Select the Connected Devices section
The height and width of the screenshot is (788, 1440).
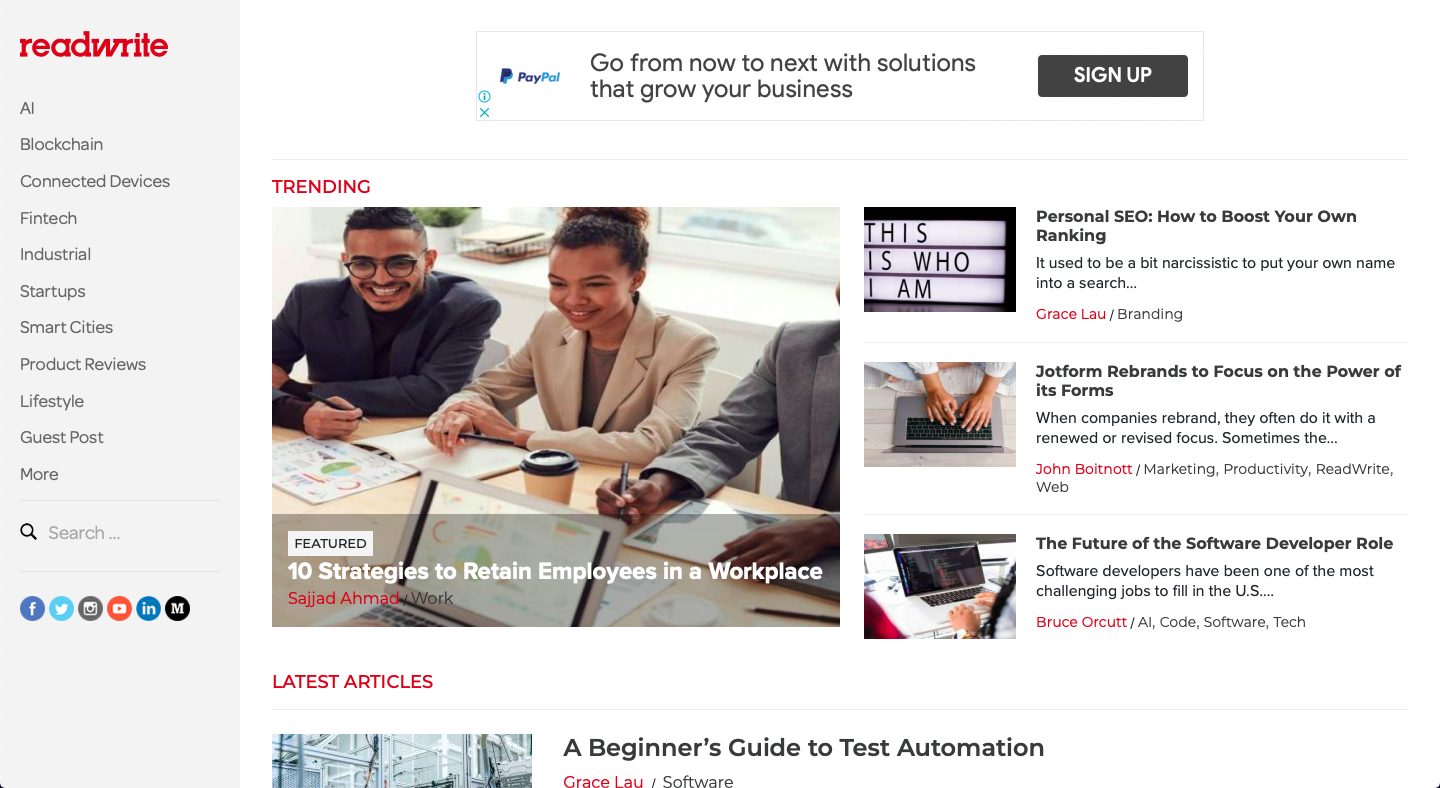click(95, 181)
